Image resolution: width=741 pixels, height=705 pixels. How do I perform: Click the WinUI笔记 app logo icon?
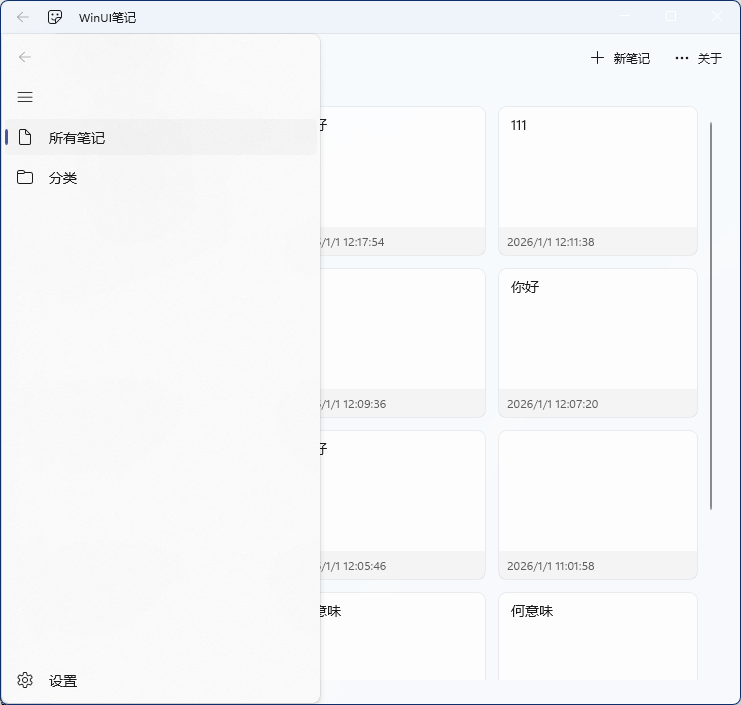tap(56, 17)
